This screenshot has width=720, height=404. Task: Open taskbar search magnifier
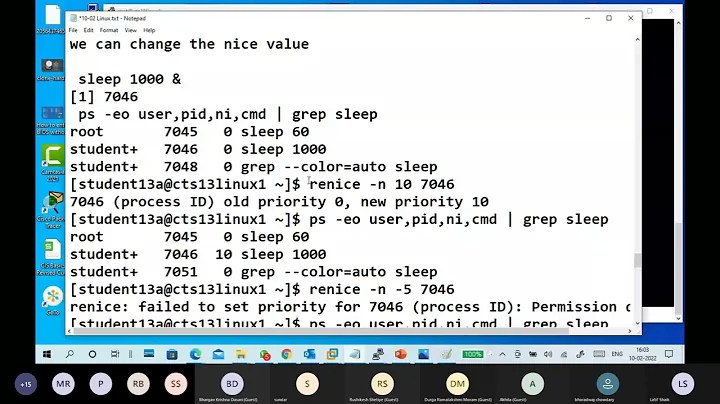click(70, 354)
